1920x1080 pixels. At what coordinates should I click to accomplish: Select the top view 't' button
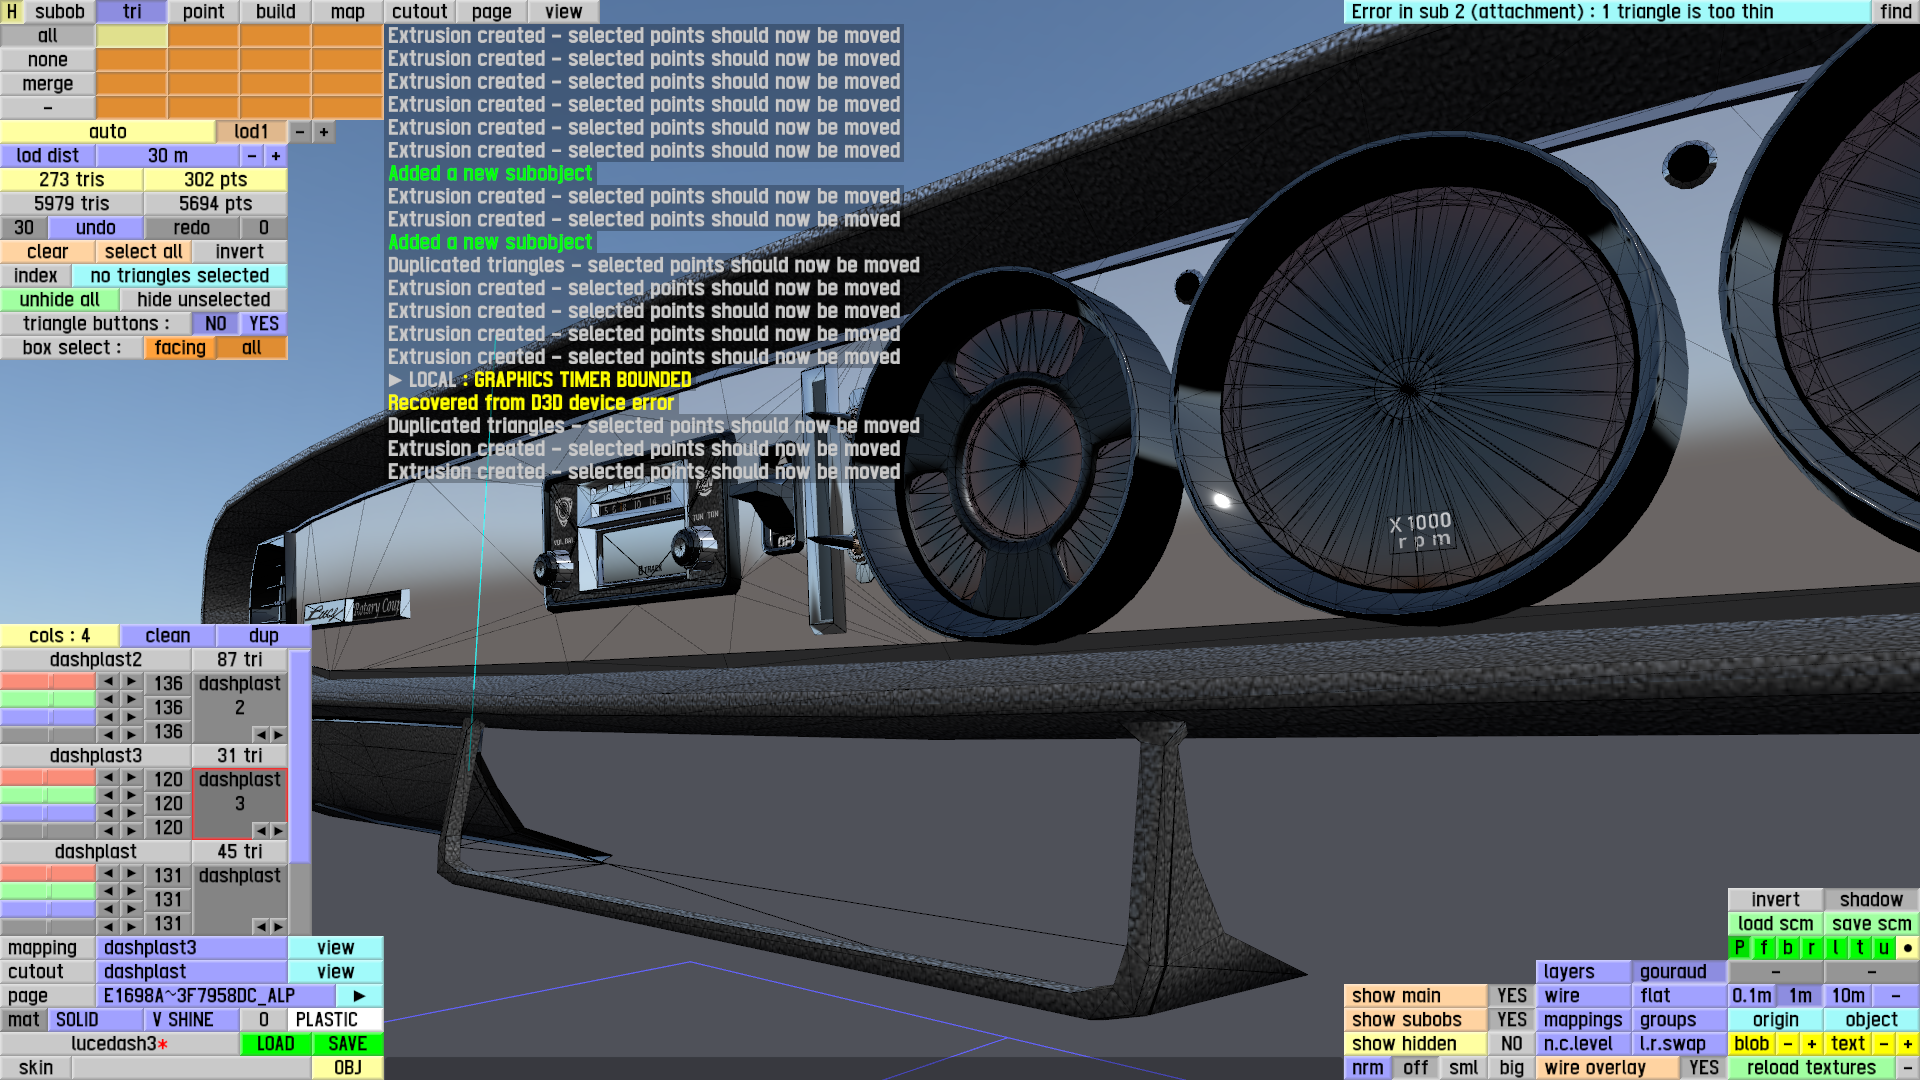(x=1860, y=947)
